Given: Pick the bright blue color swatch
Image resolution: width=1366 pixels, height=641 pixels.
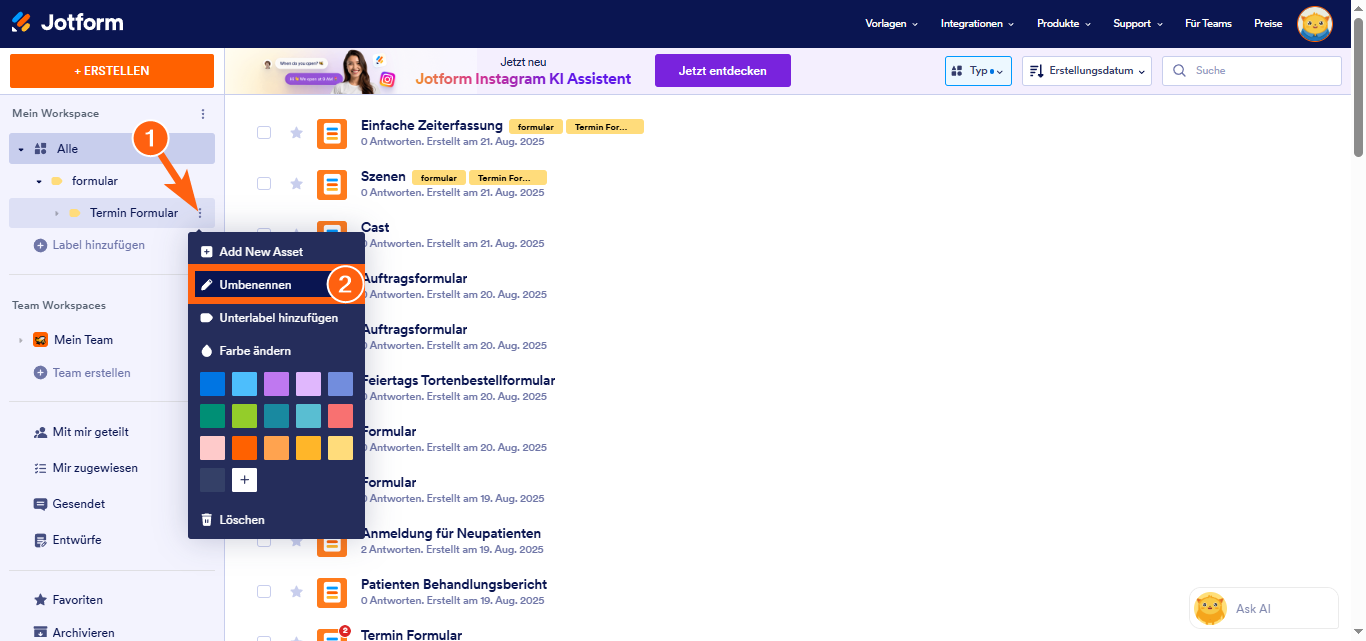Looking at the screenshot, I should pos(213,384).
